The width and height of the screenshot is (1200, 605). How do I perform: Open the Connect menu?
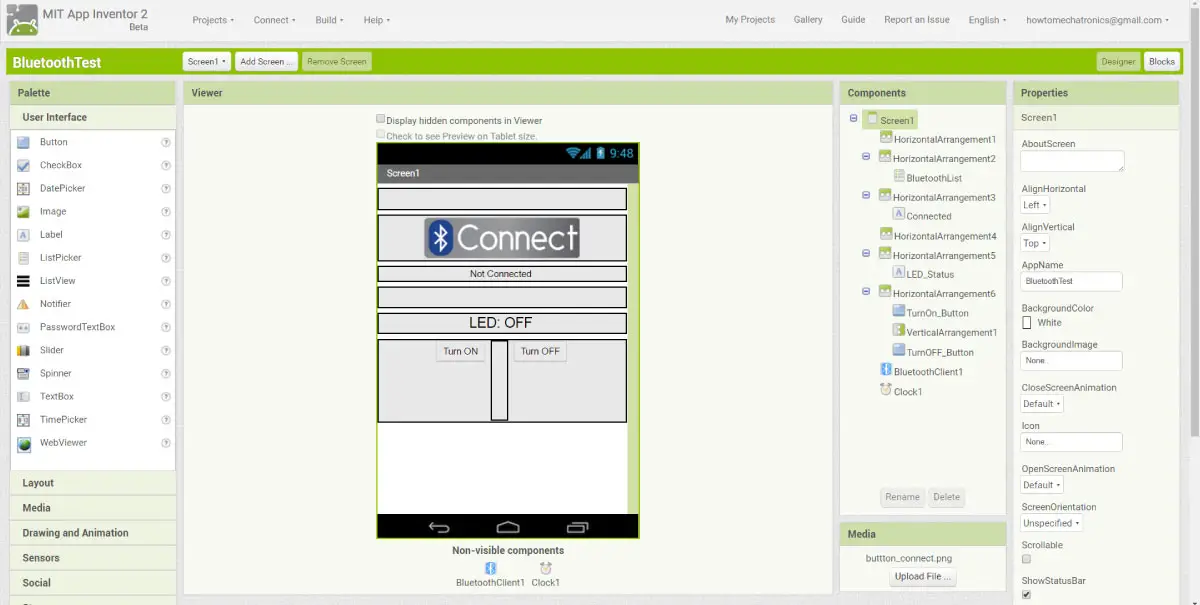coord(273,19)
